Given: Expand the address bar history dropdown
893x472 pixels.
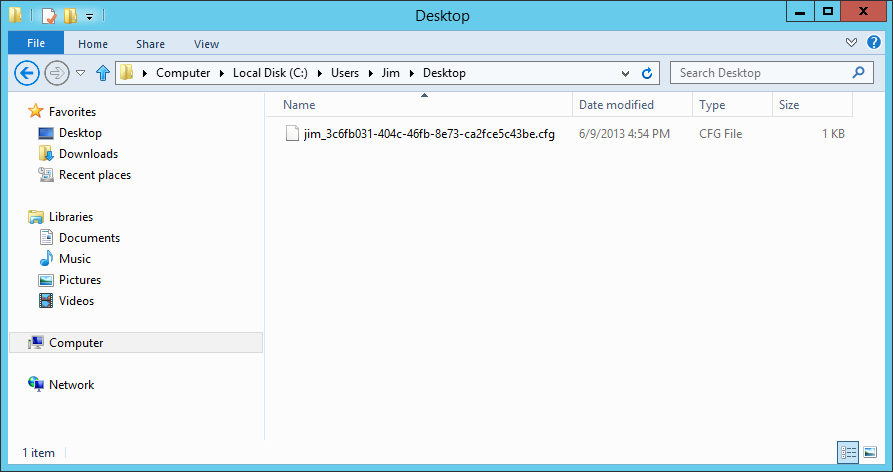Looking at the screenshot, I should (625, 73).
